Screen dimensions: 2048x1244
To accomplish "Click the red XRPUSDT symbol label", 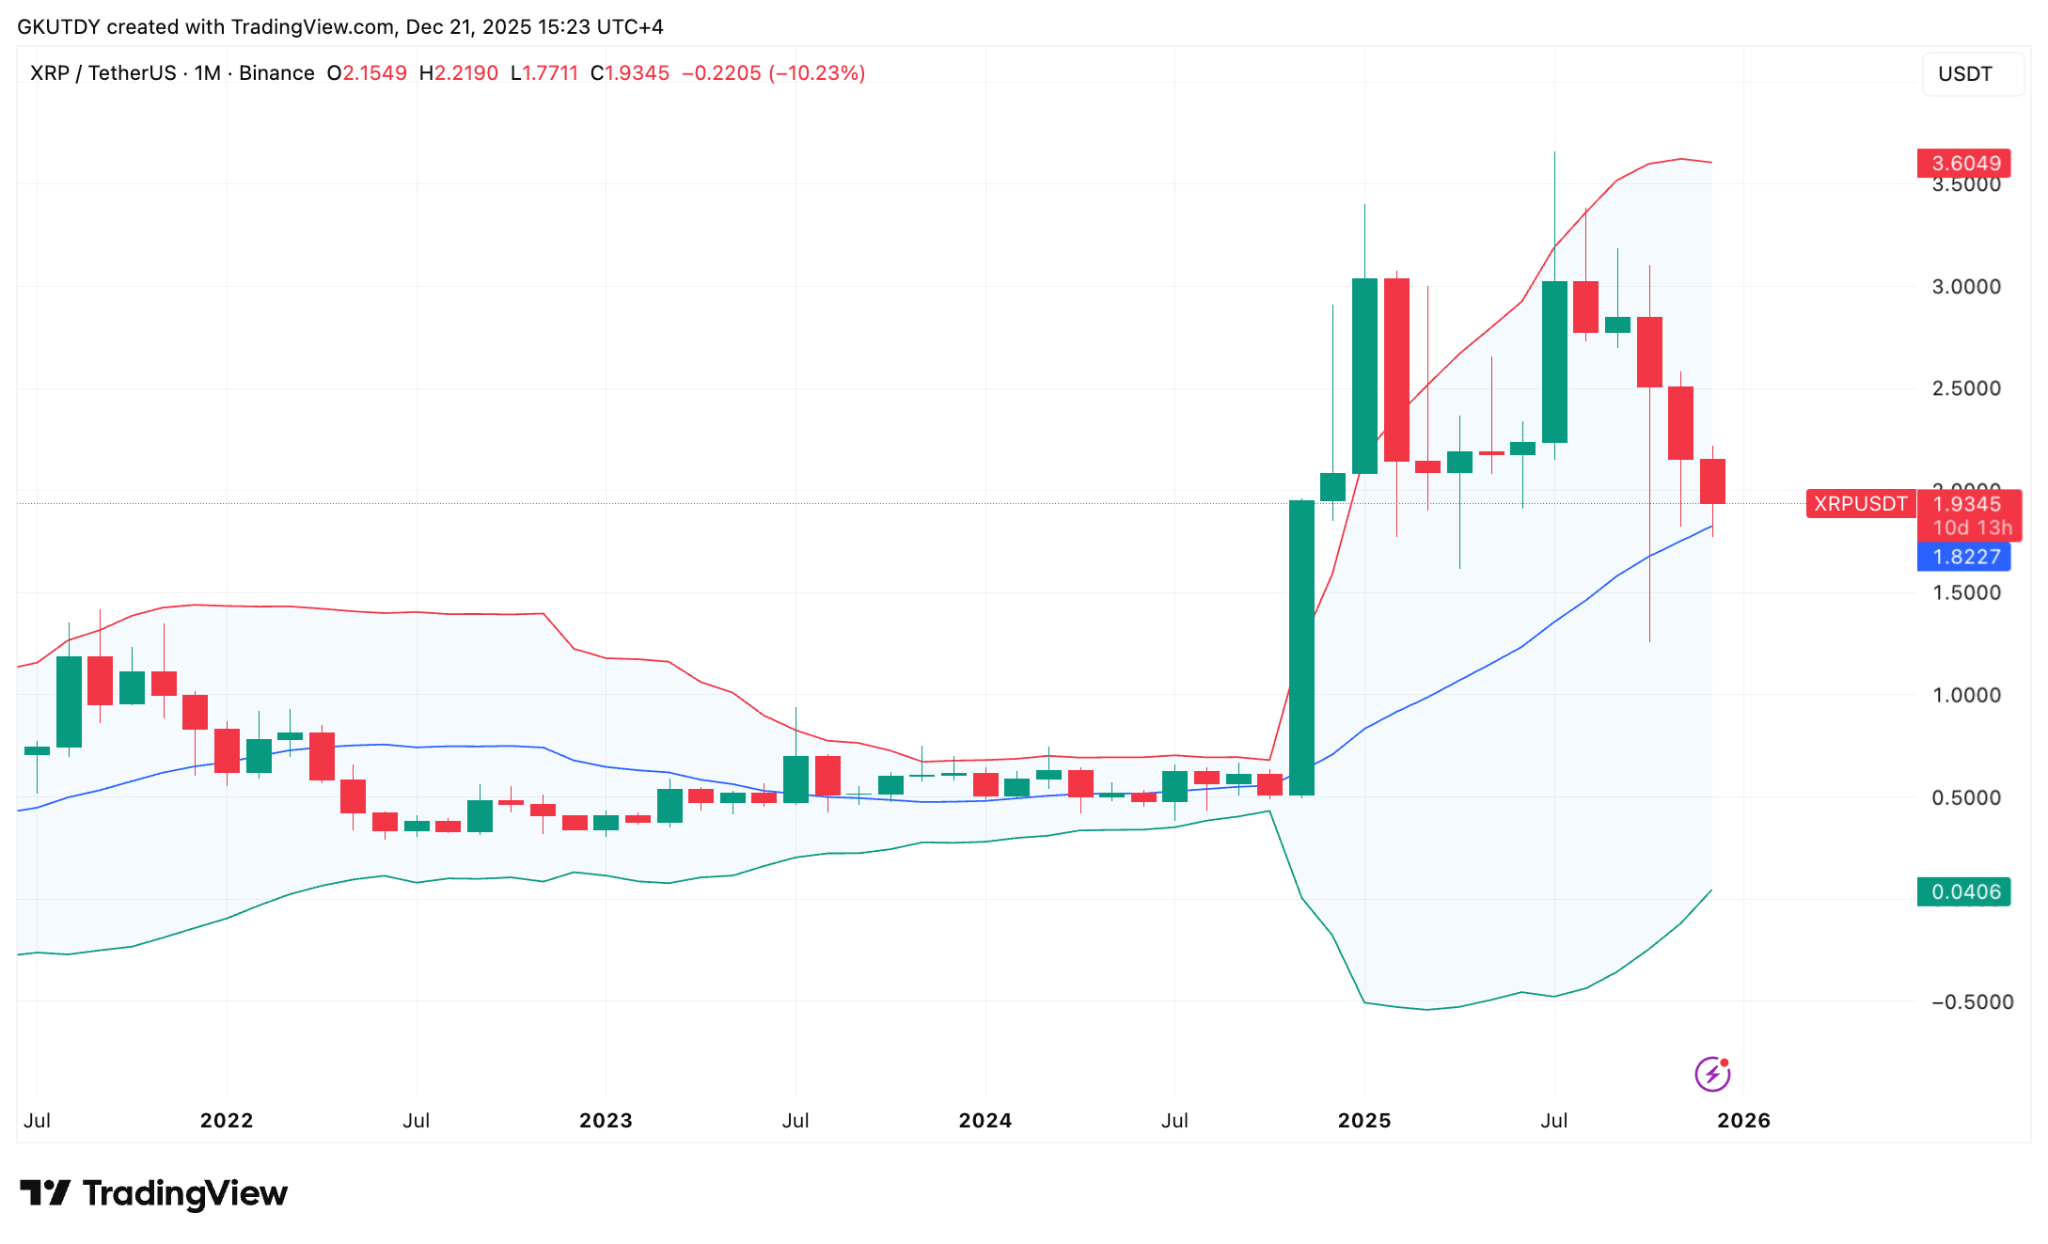I will pyautogui.click(x=1859, y=504).
